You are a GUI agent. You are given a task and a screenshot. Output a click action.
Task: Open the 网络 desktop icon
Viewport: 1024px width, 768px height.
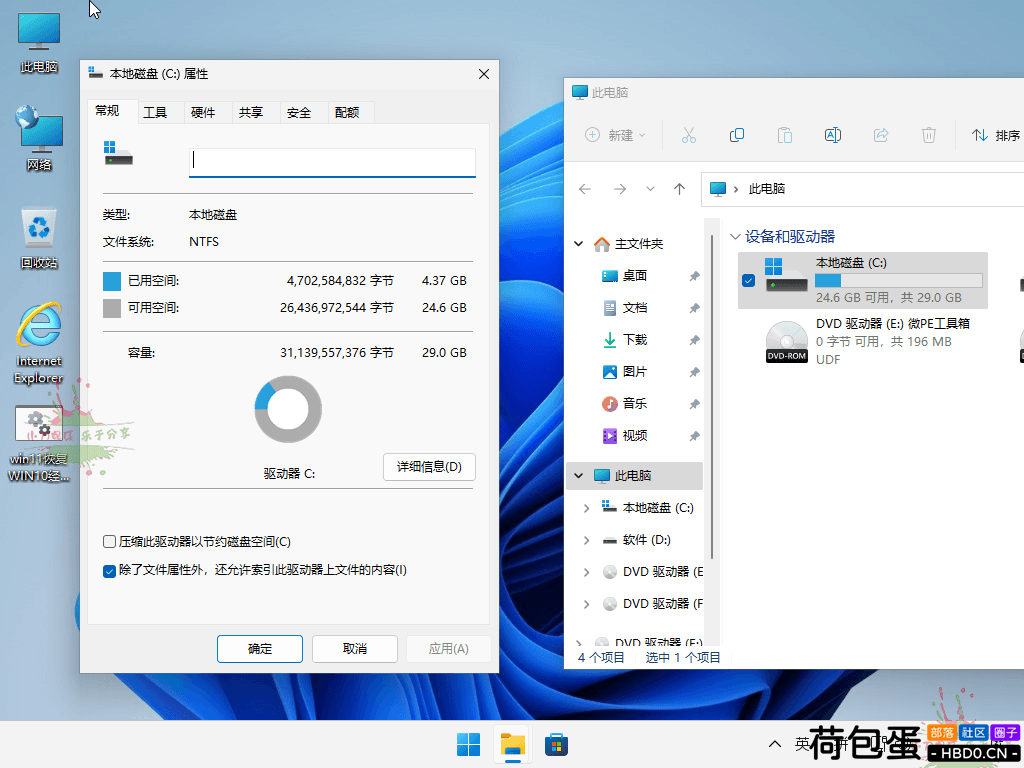click(x=39, y=138)
